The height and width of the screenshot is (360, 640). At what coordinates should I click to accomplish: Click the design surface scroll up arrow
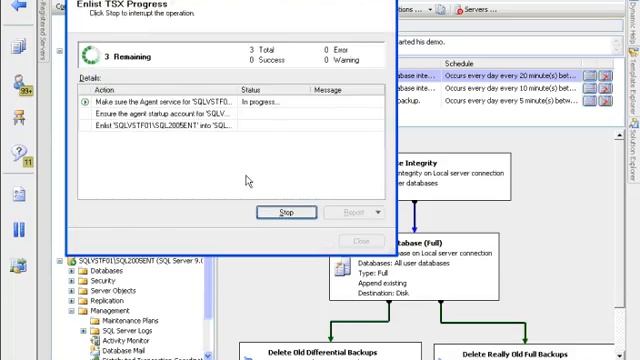click(x=620, y=135)
